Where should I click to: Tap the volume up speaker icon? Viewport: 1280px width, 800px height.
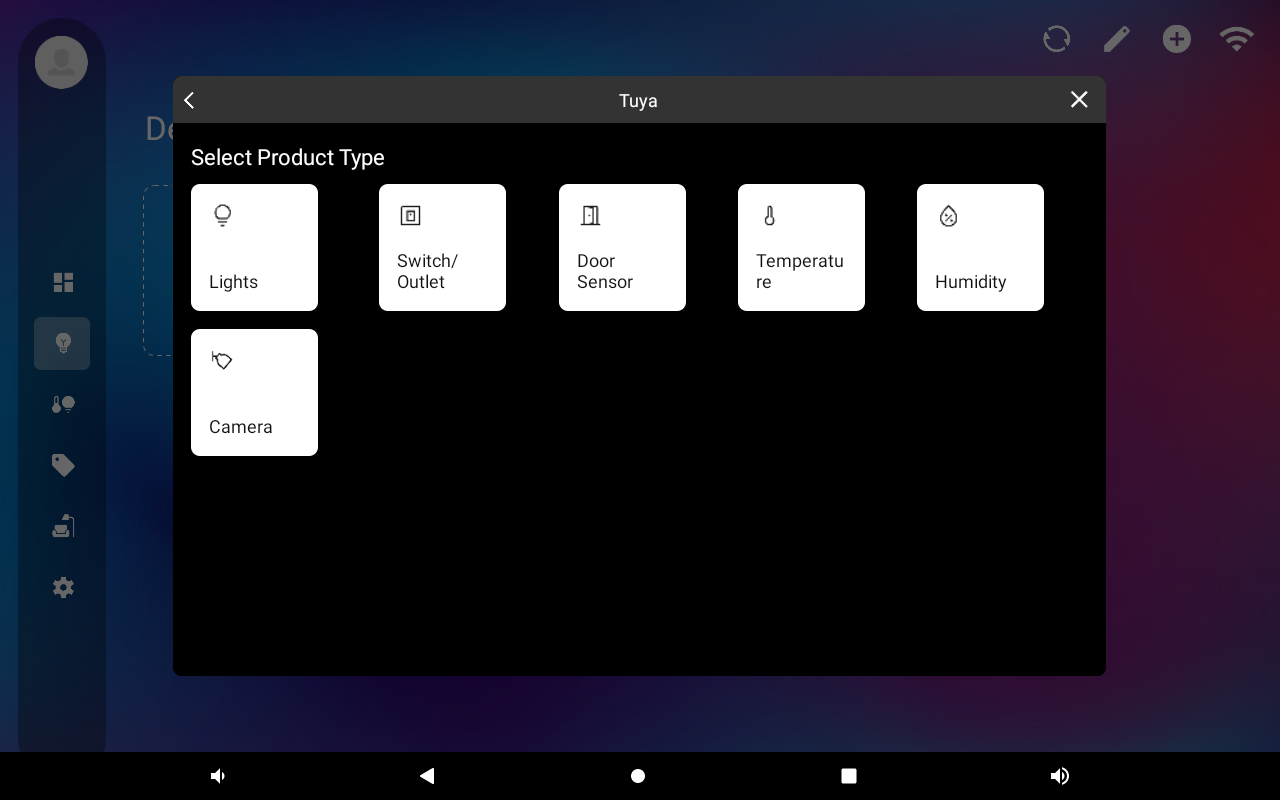pyautogui.click(x=1060, y=776)
